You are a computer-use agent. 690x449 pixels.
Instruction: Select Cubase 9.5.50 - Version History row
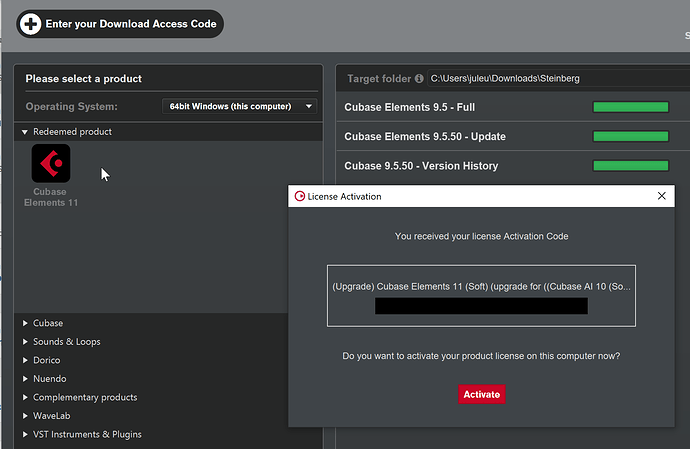click(513, 166)
